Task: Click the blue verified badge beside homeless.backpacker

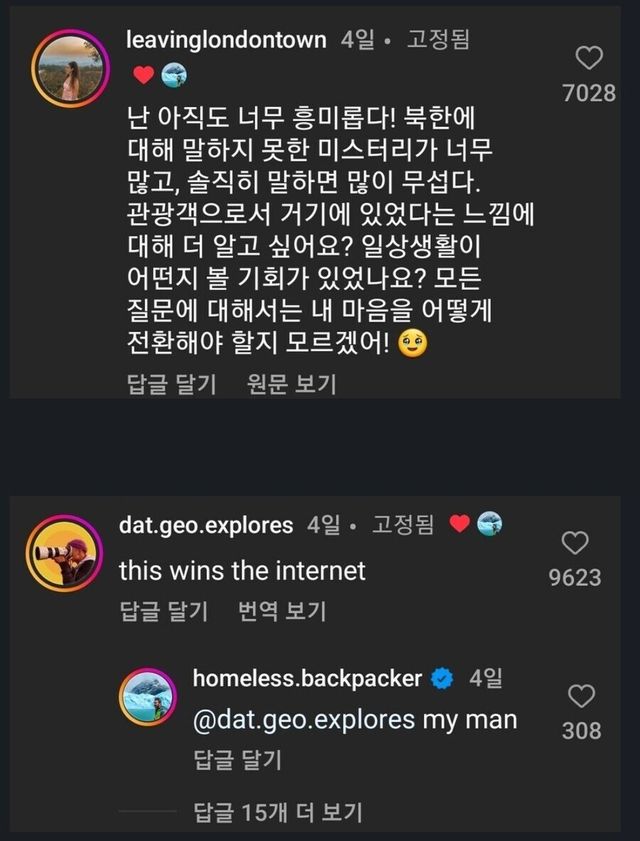Action: click(442, 679)
